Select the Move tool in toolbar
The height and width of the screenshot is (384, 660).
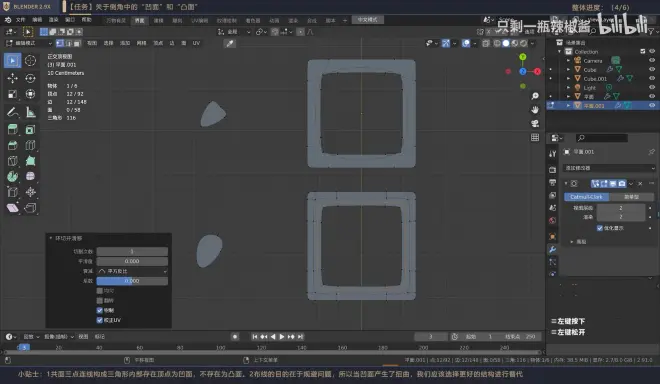tap(12, 78)
